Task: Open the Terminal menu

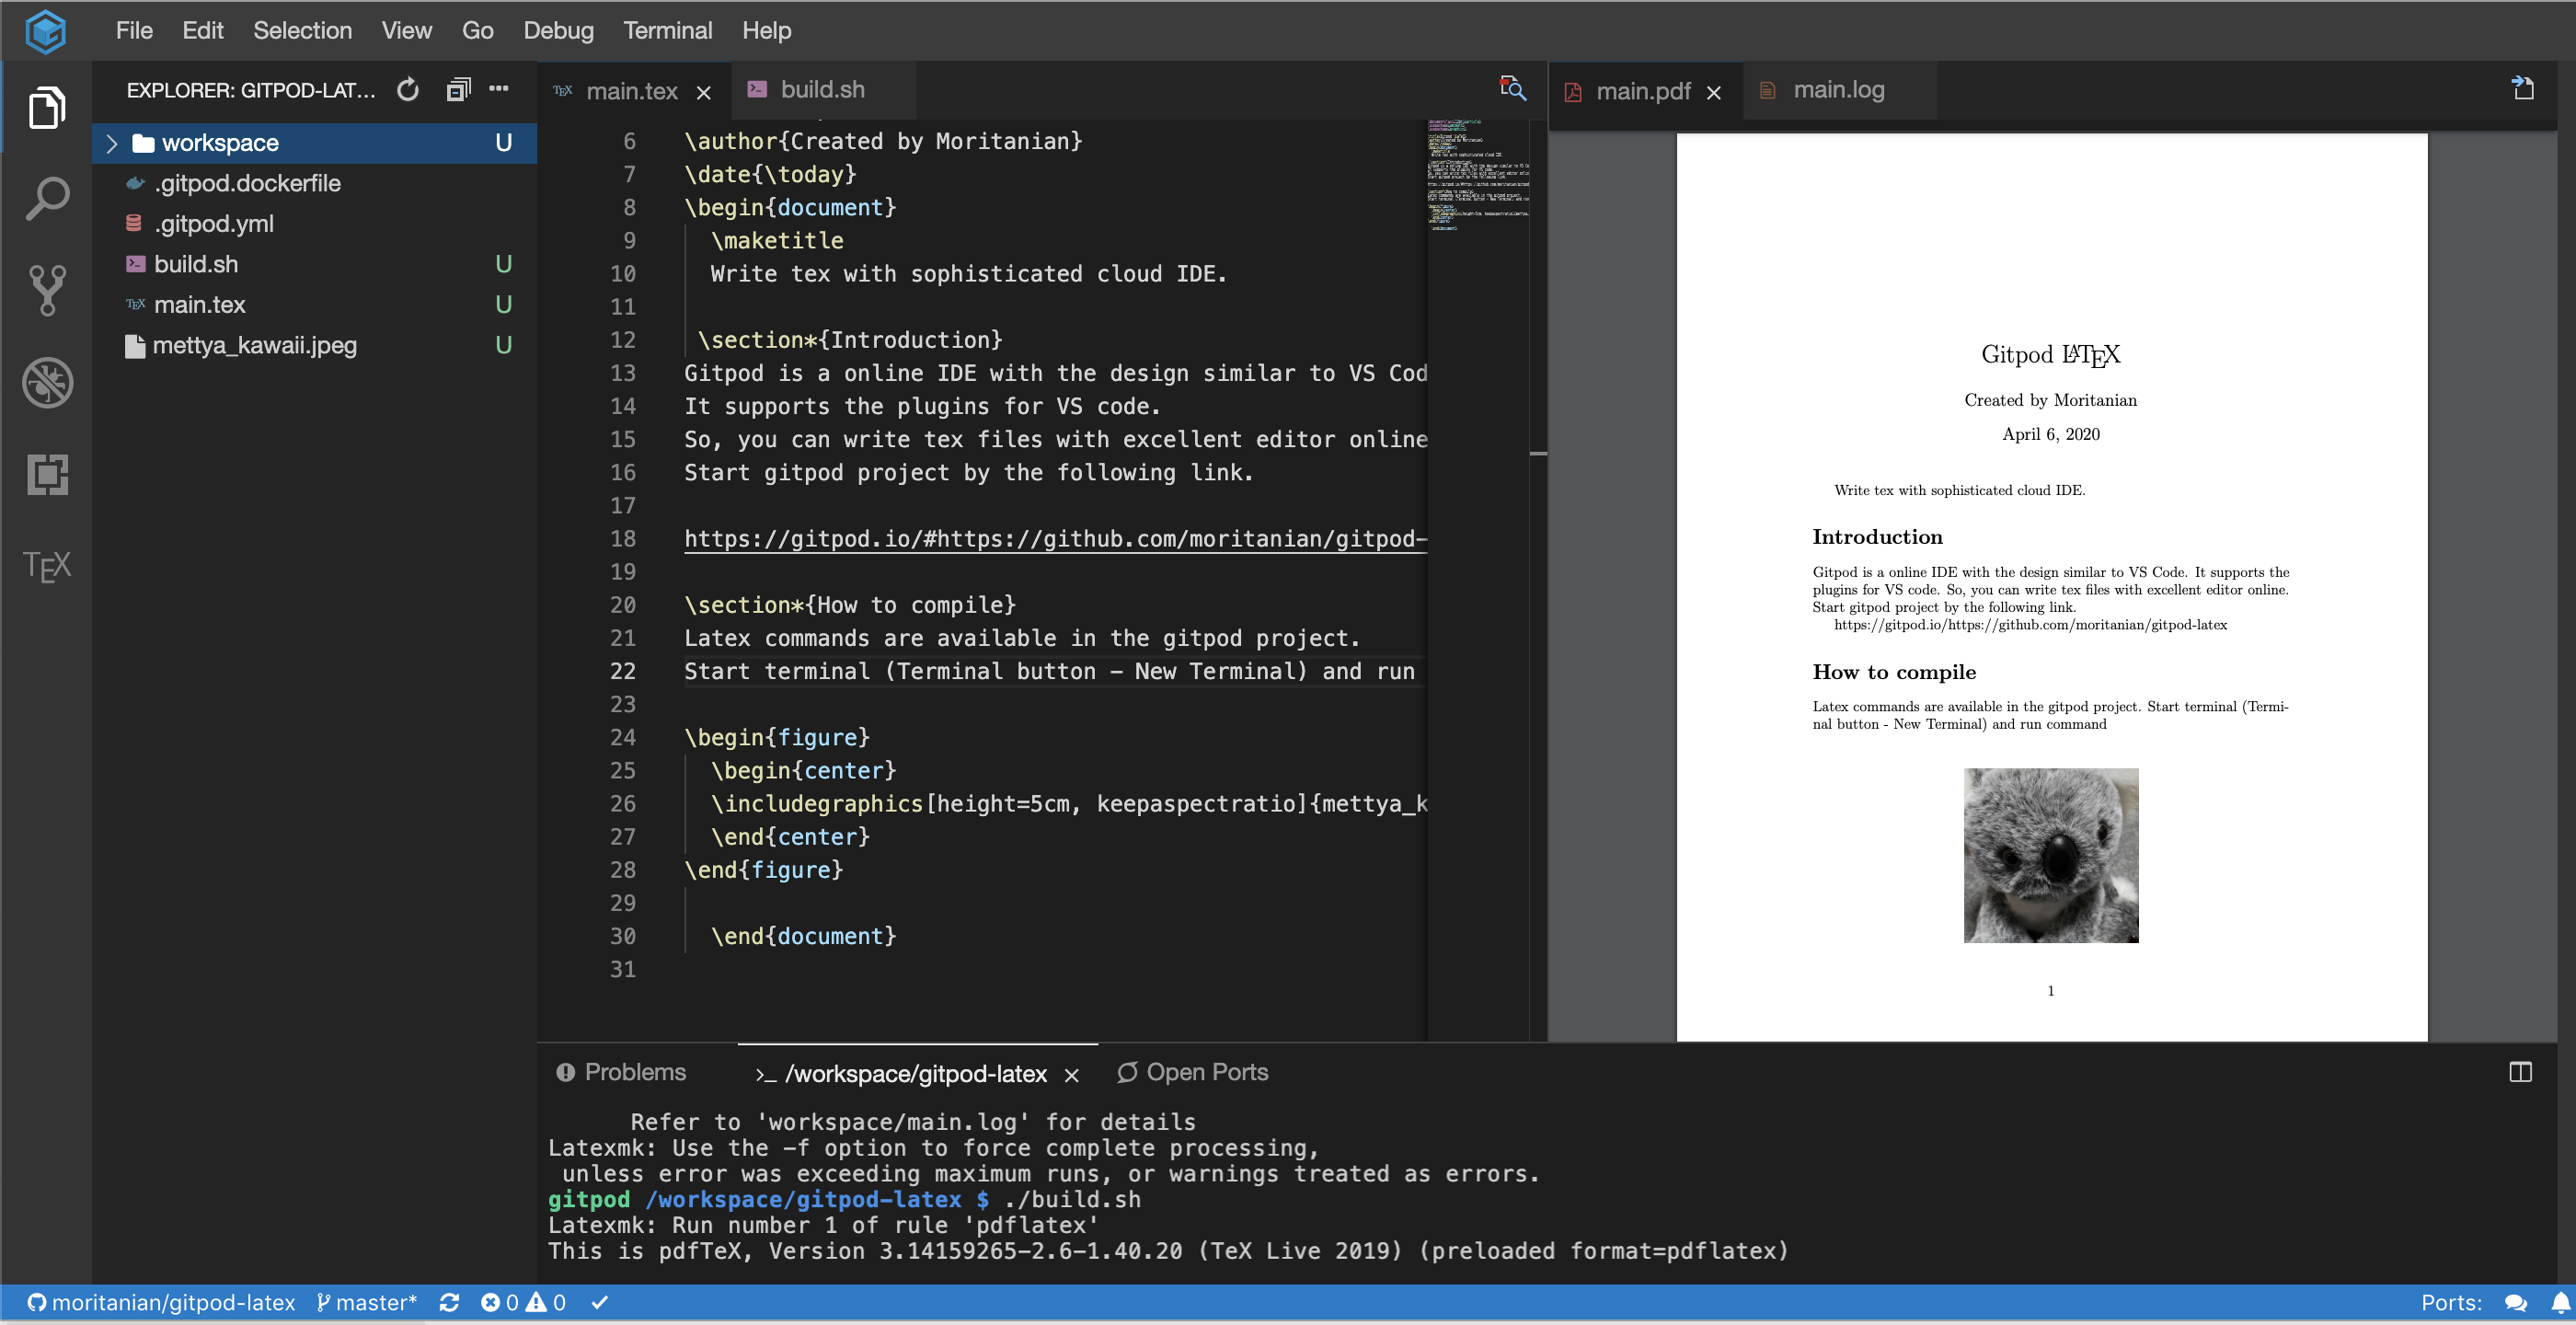Action: coord(667,30)
